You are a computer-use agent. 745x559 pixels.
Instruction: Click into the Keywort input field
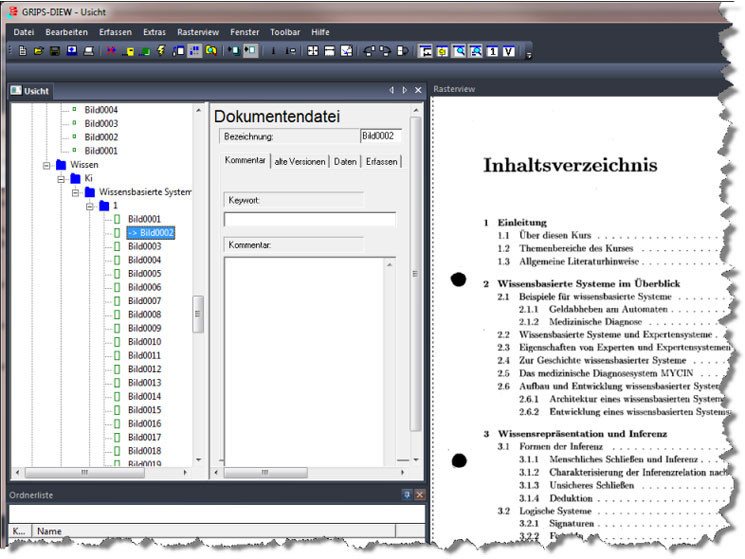309,219
